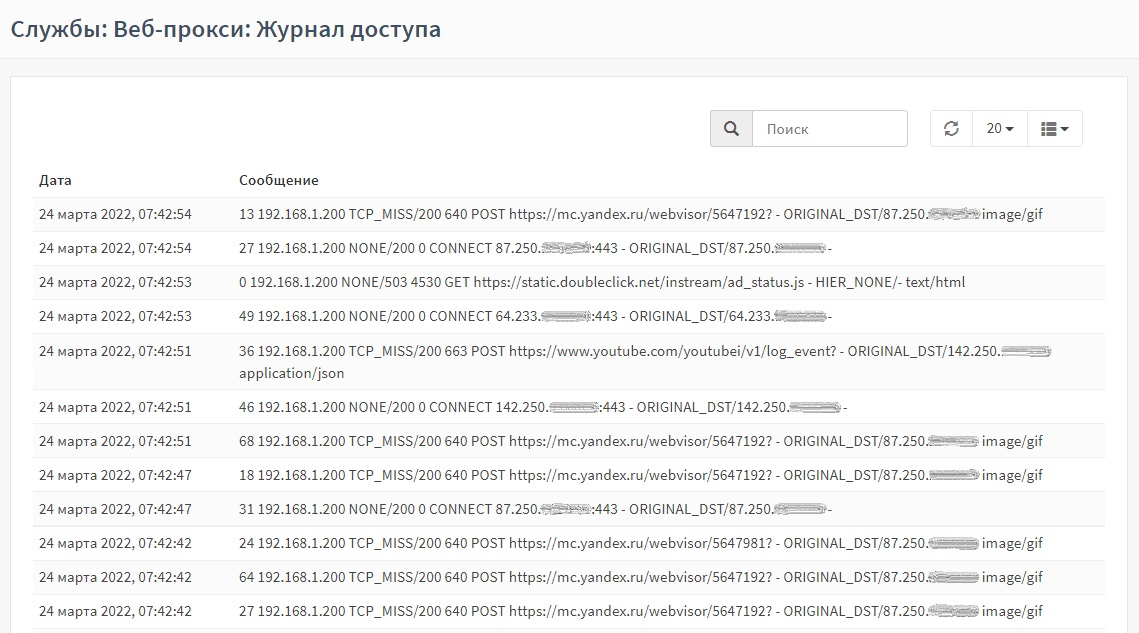Image resolution: width=1139 pixels, height=633 pixels.
Task: Click the webvisor/5647981 POST log row
Action: coord(569,543)
